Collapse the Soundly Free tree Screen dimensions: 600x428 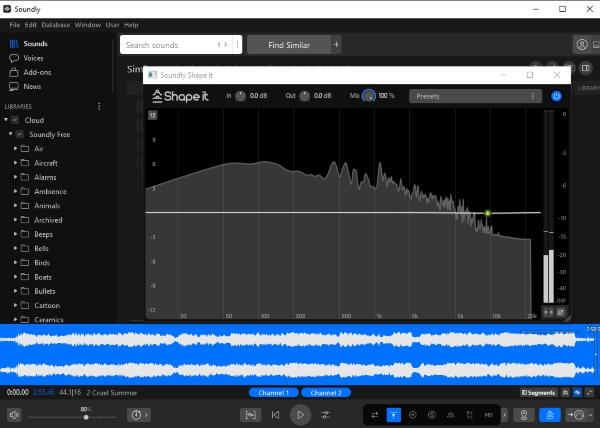pos(11,134)
